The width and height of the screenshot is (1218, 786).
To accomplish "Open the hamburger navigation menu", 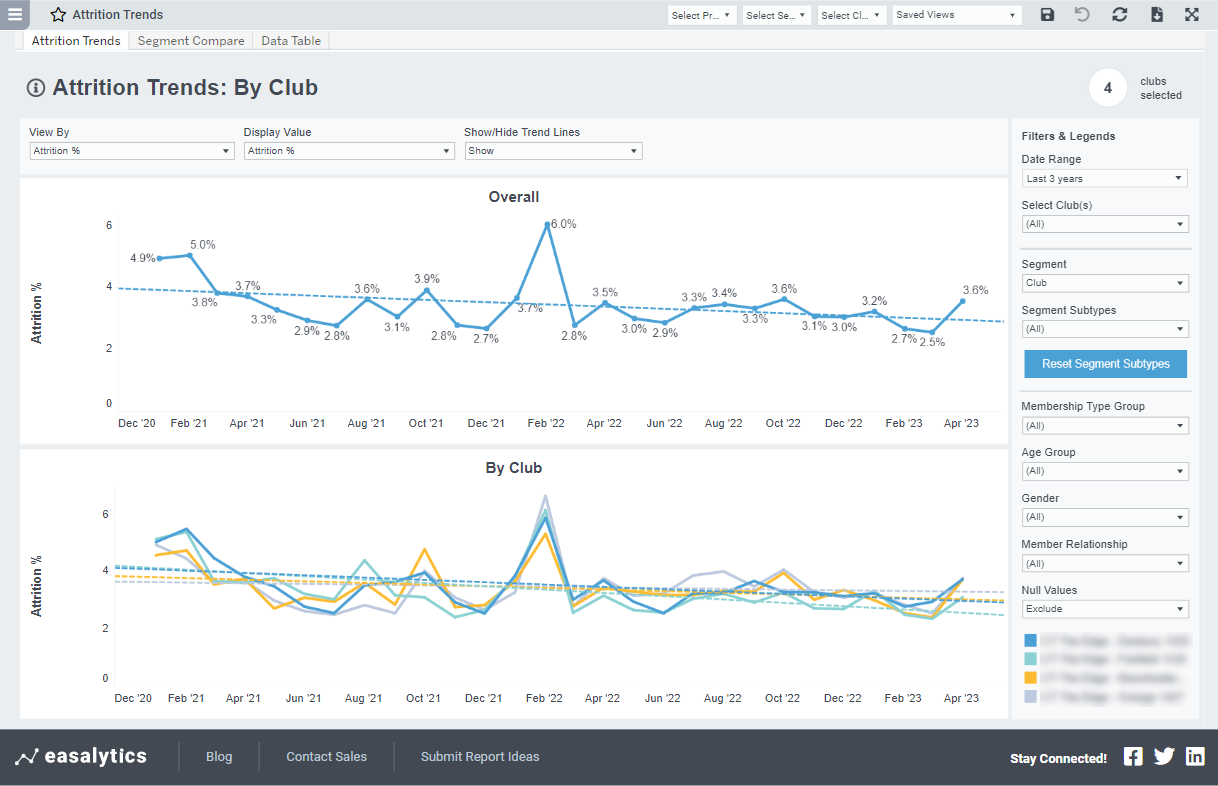I will pos(14,14).
